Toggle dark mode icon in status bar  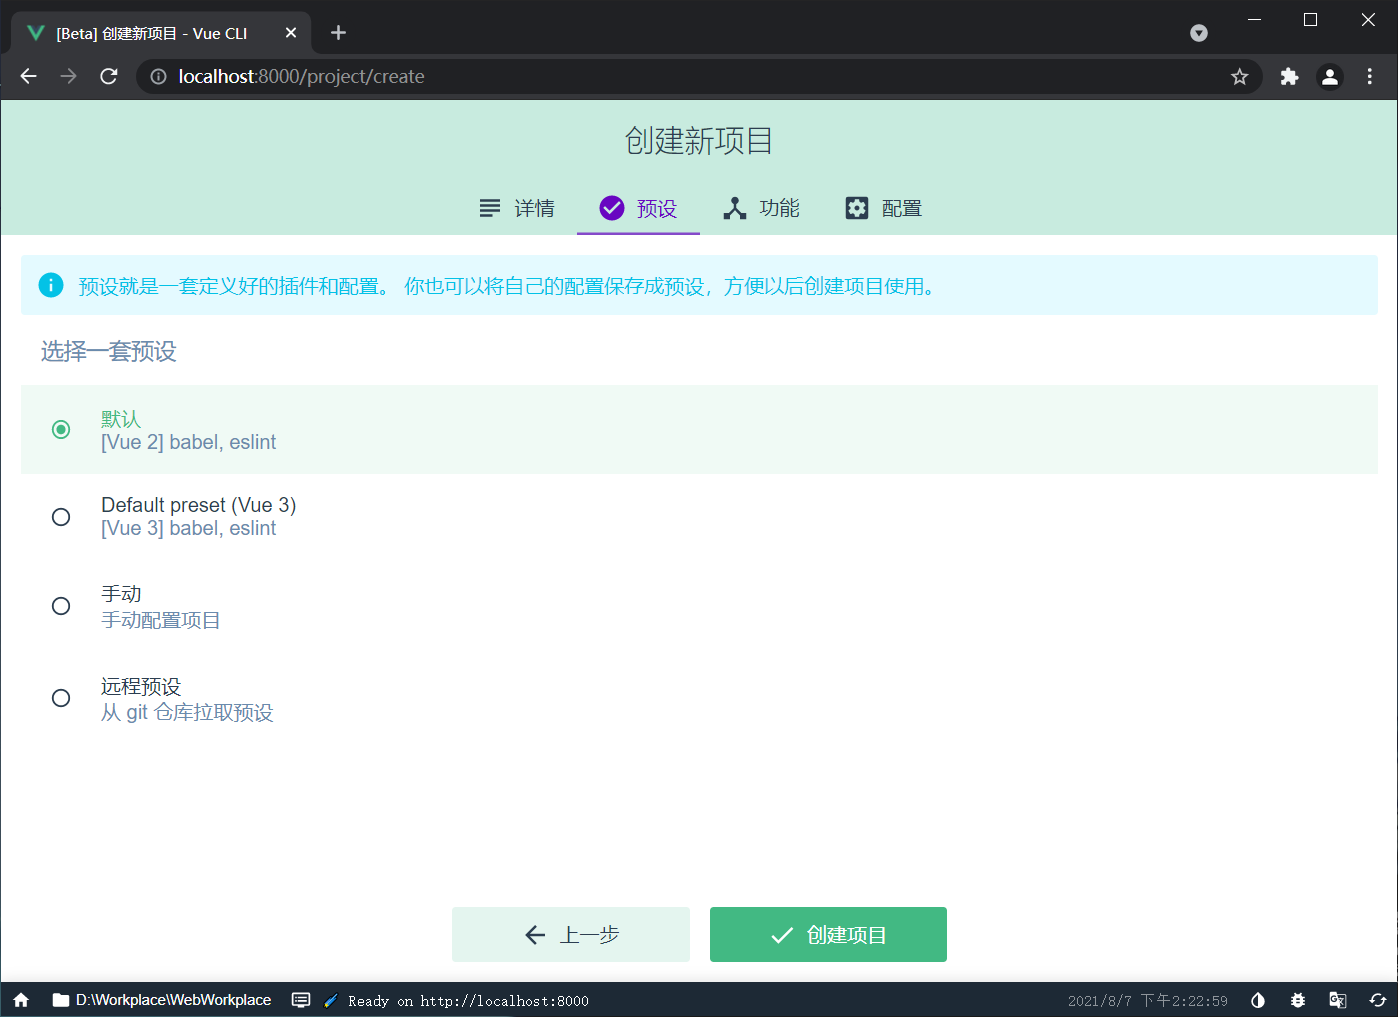pyautogui.click(x=1258, y=1000)
